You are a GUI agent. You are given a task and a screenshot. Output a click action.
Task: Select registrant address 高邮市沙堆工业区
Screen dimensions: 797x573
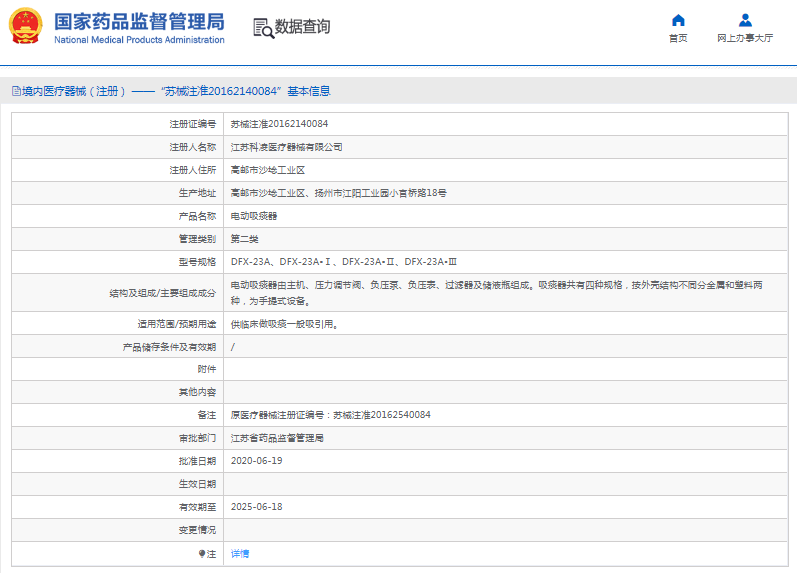coord(268,170)
